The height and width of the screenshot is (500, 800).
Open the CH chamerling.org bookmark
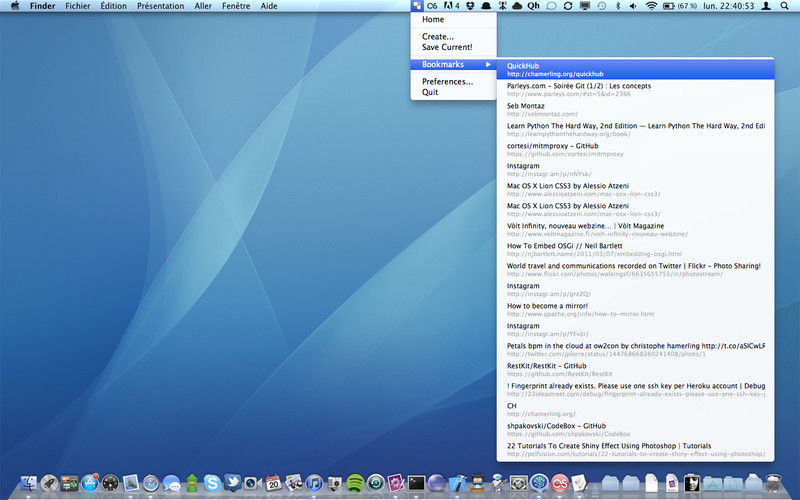pyautogui.click(x=635, y=410)
